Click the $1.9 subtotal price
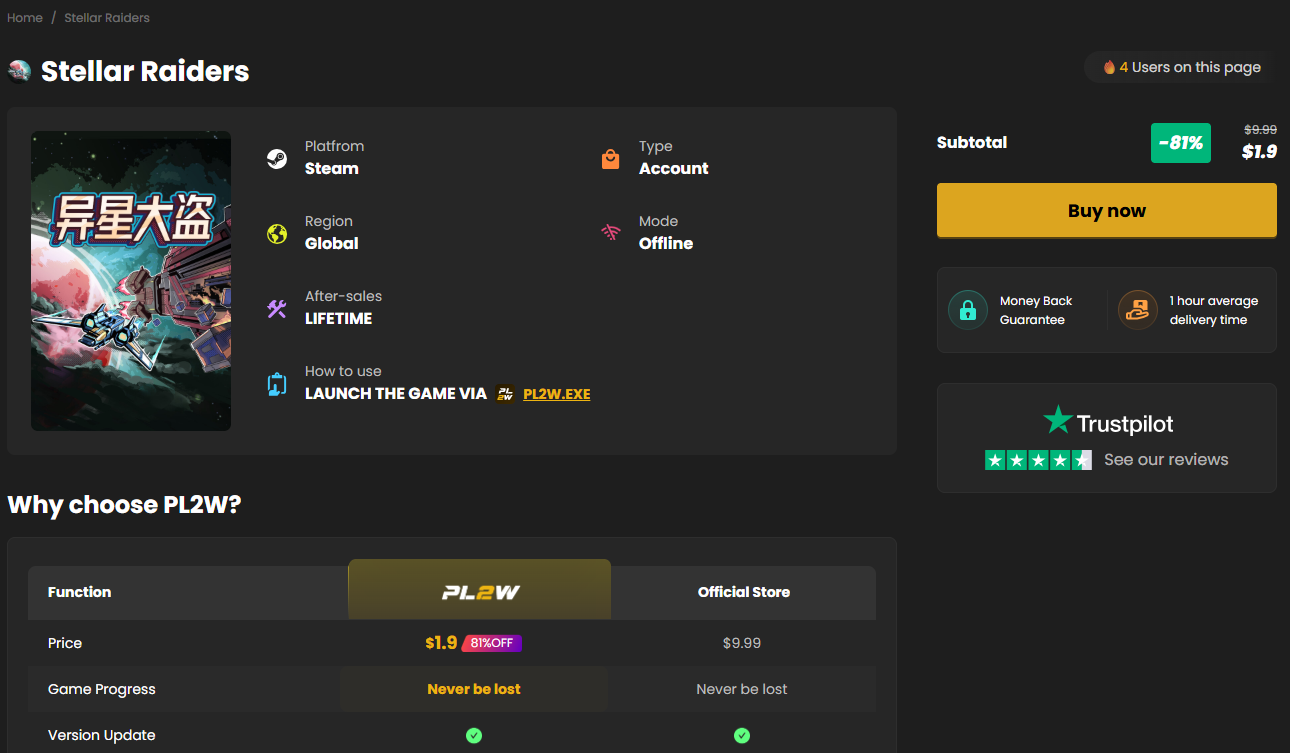 click(1259, 152)
